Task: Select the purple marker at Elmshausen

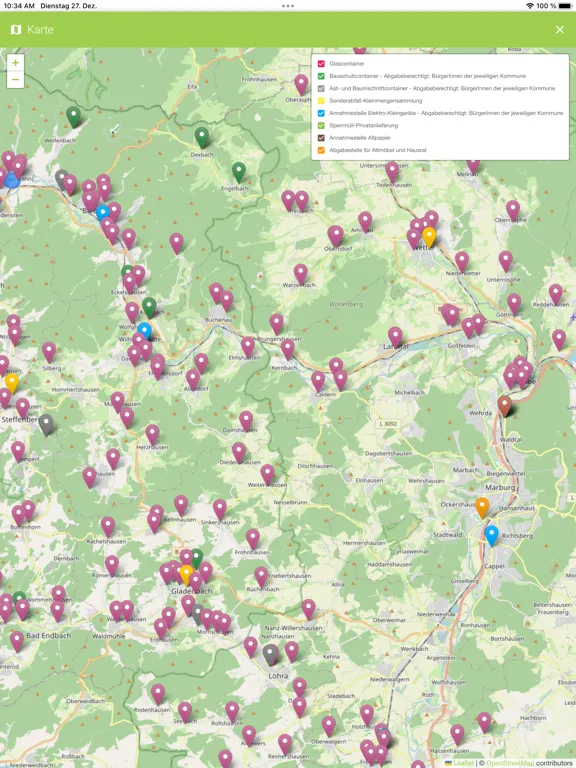Action: [248, 347]
